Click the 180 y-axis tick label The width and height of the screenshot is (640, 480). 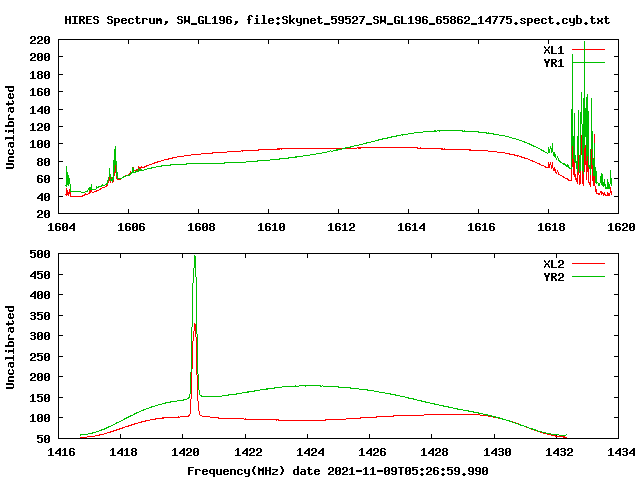[x=40, y=75]
